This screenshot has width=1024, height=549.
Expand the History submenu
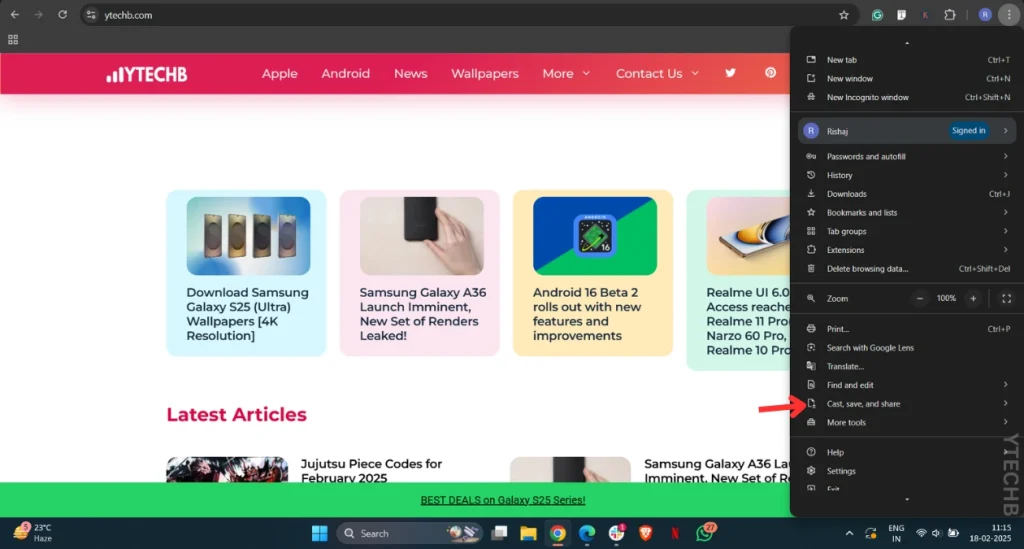(908, 175)
